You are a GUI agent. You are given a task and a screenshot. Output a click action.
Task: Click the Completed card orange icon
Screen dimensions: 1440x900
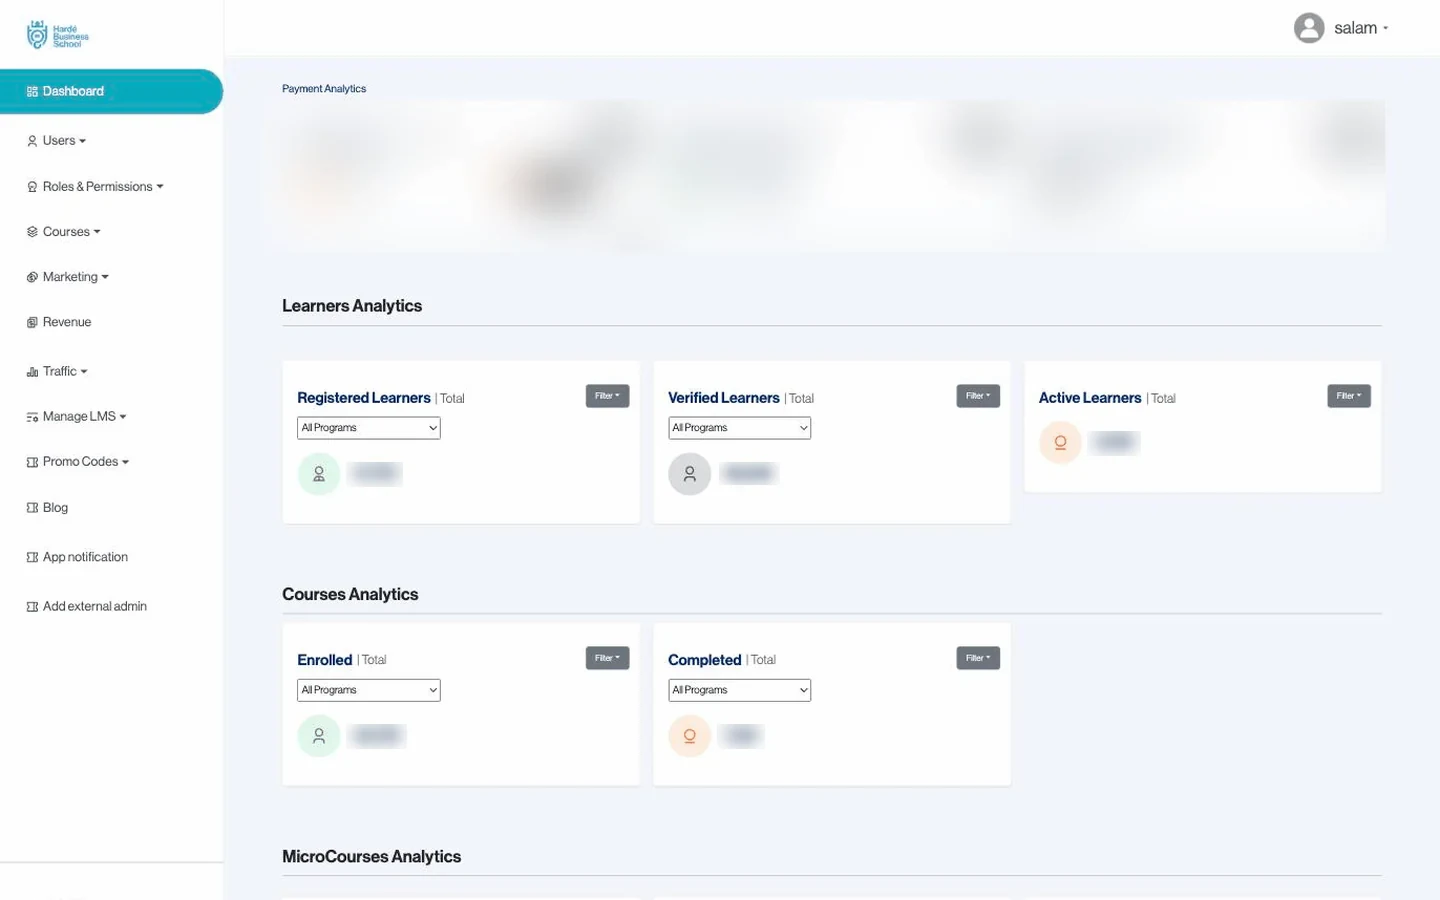click(690, 736)
